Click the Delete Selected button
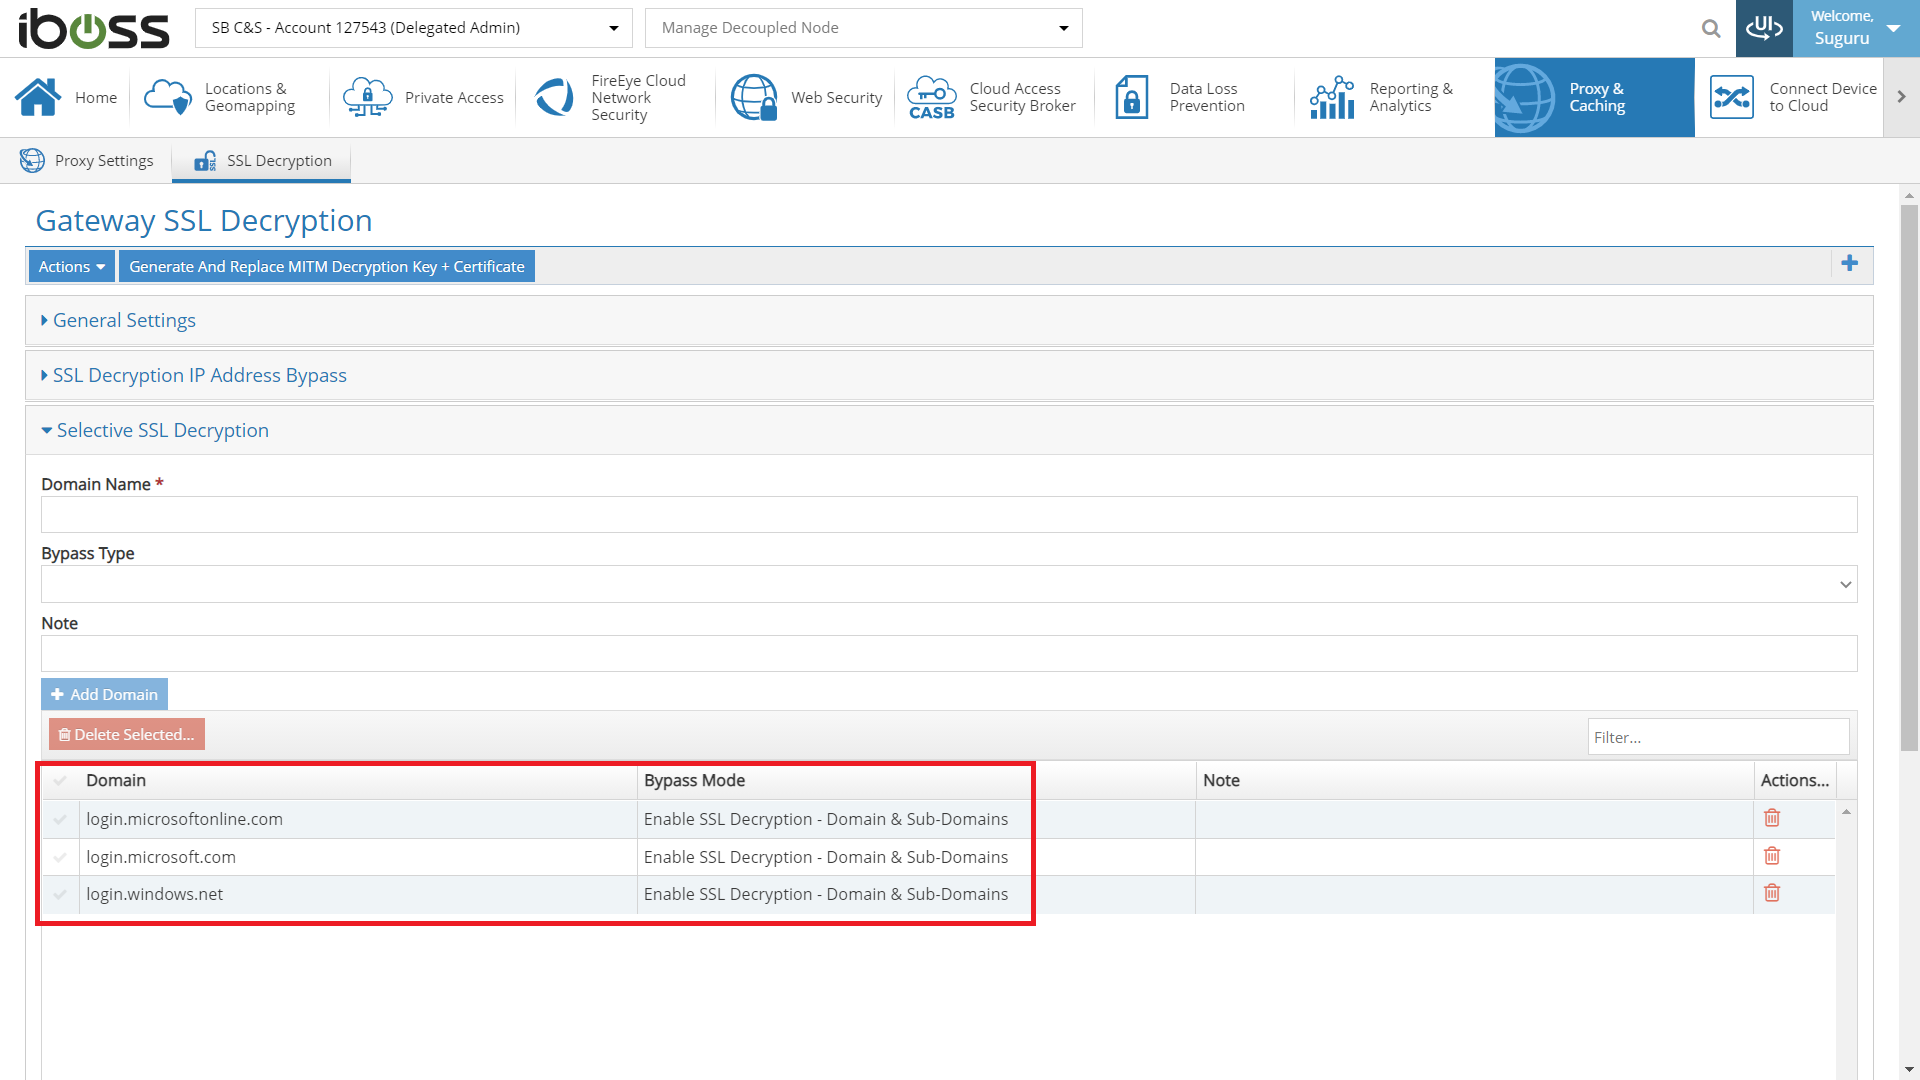The height and width of the screenshot is (1080, 1920). (x=127, y=734)
